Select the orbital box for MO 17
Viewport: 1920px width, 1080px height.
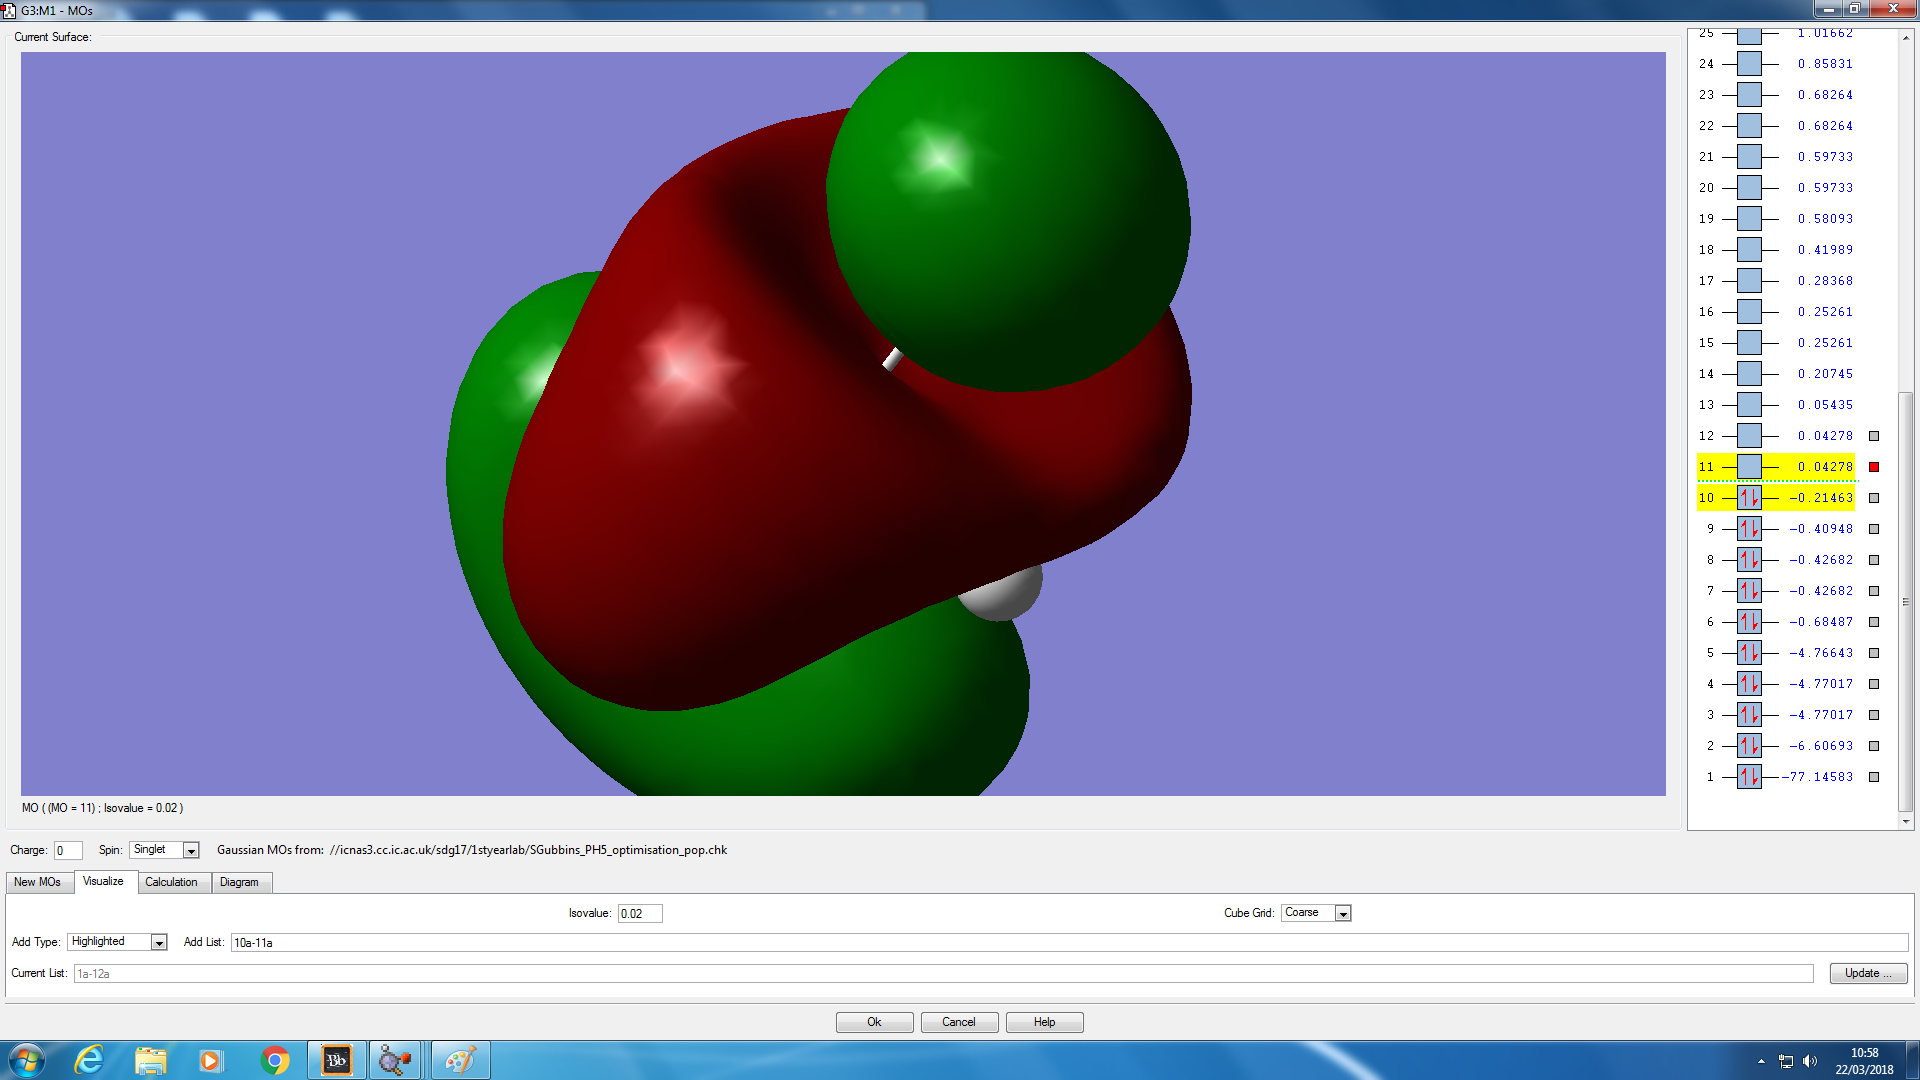(1749, 281)
